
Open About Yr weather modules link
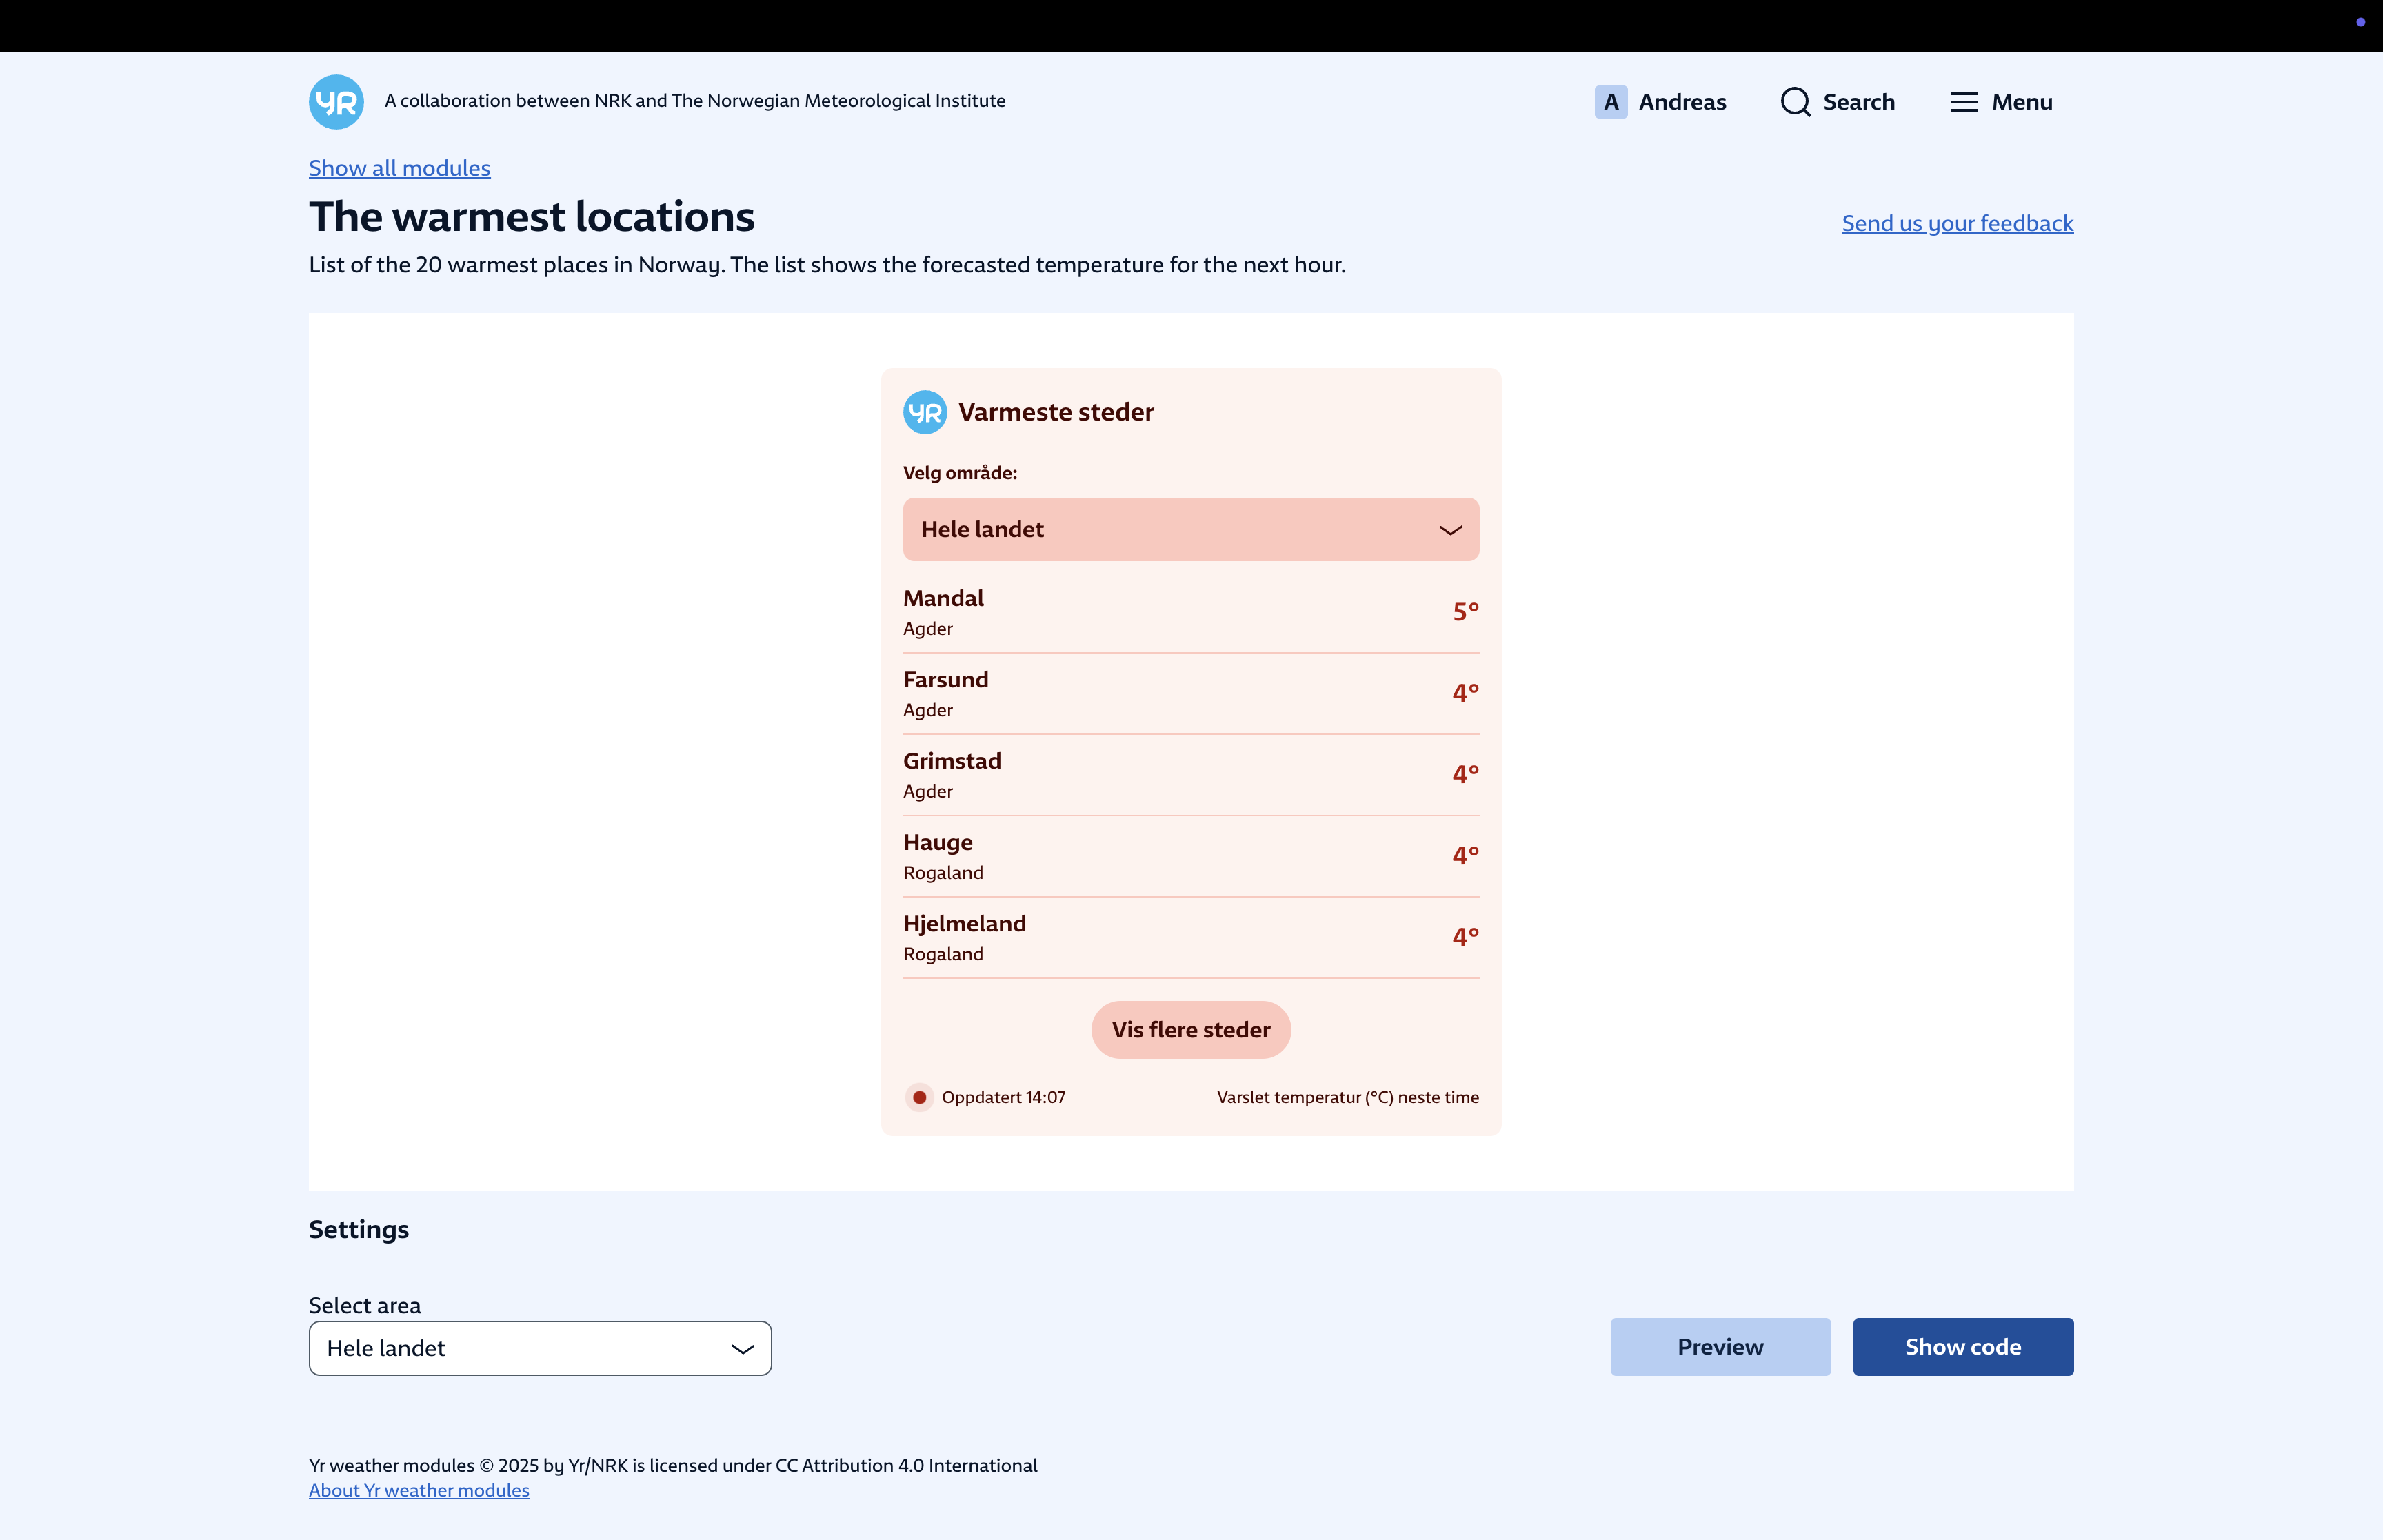[418, 1490]
